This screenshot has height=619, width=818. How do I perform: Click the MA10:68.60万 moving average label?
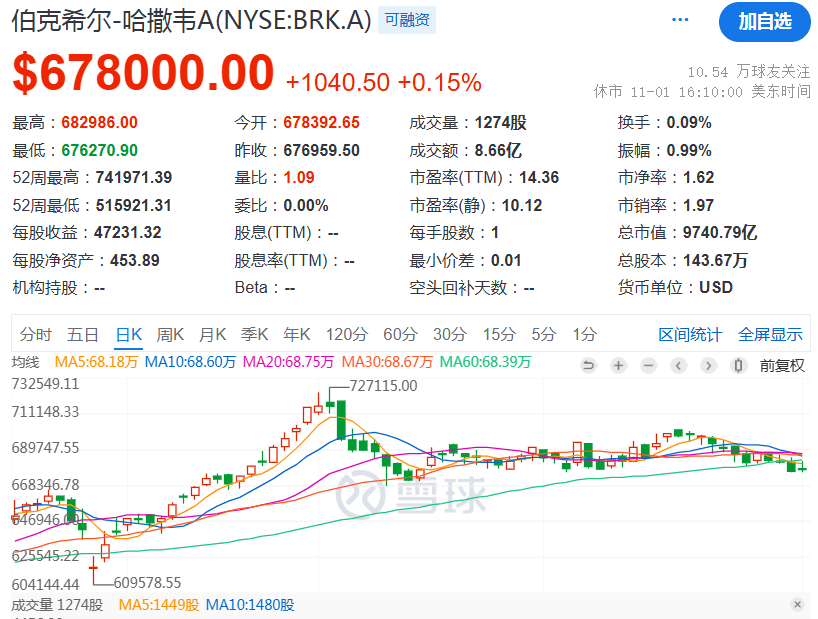[190, 362]
